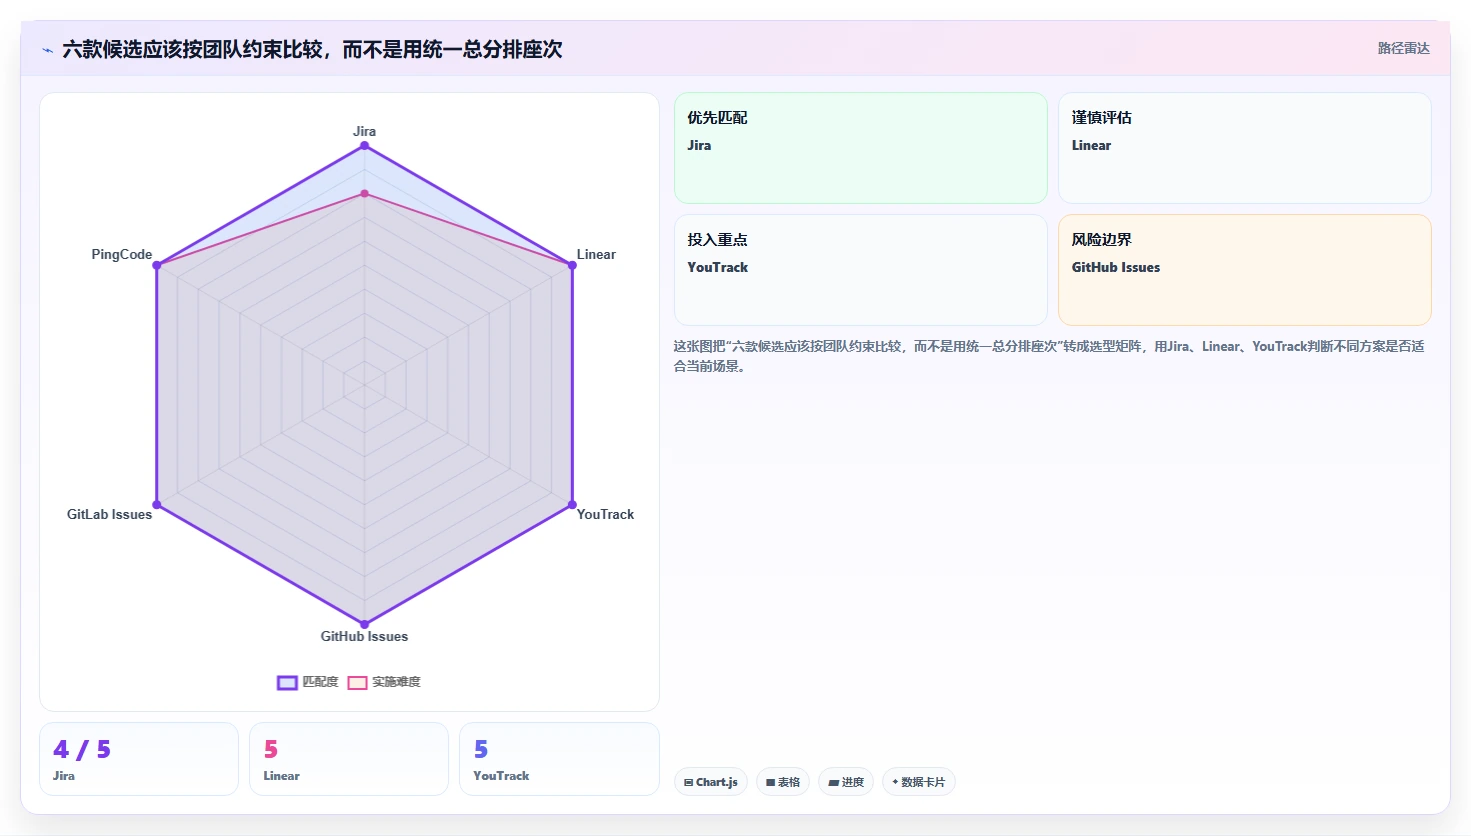The image size is (1471, 836).
Task: Click the 表格 tag chip
Action: click(x=783, y=782)
